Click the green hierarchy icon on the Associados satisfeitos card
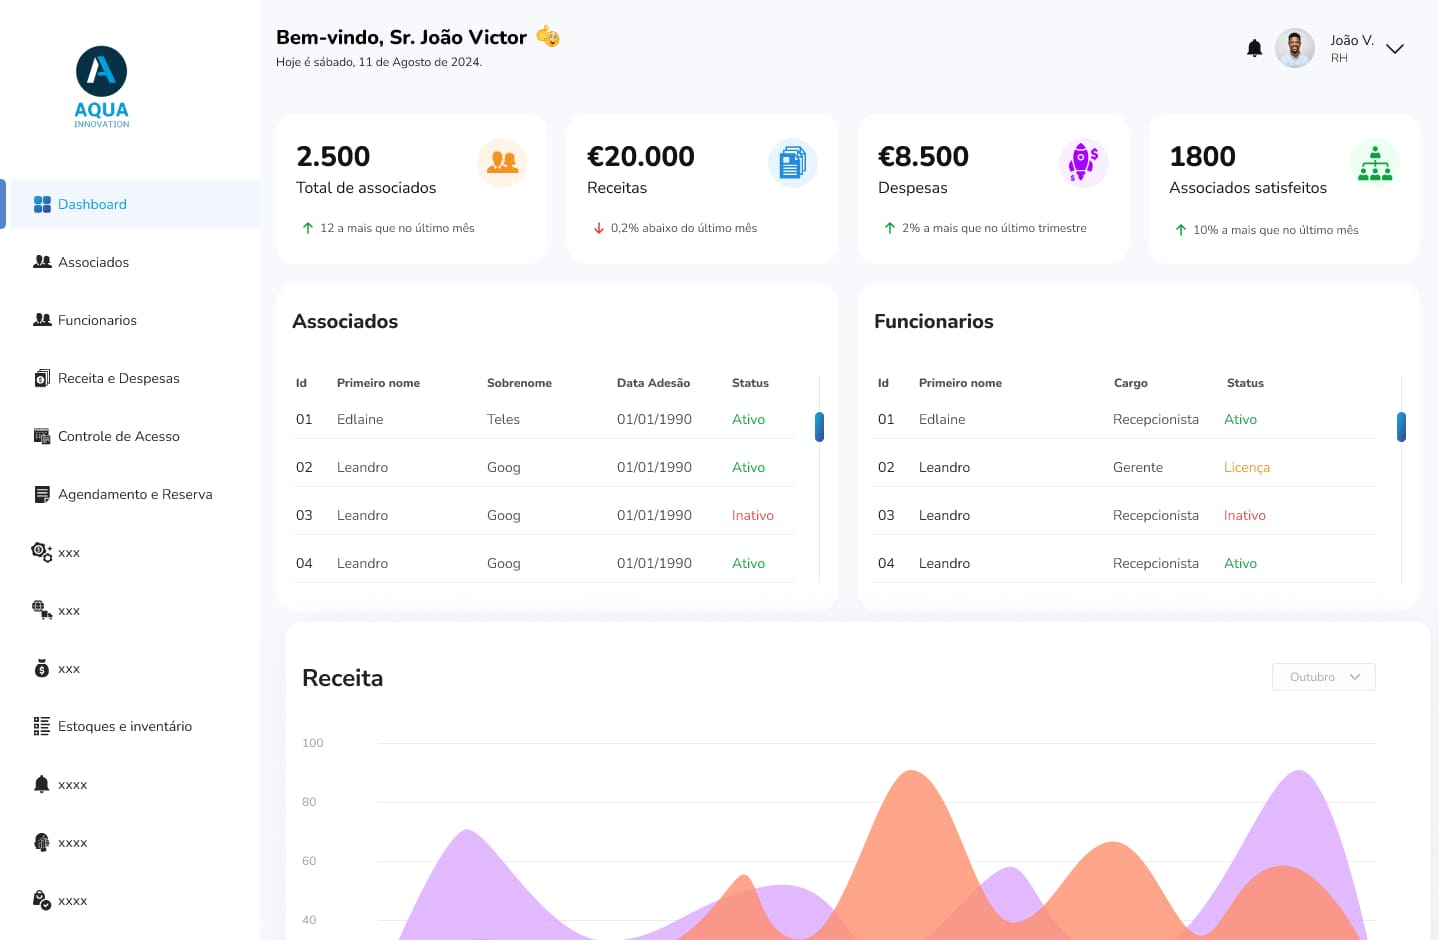 pos(1375,162)
